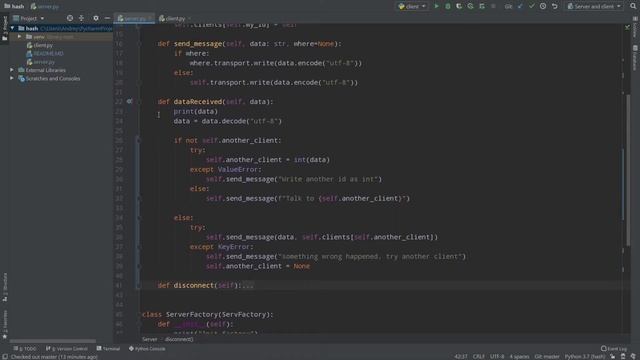
Task: Click the greyed-out stop button
Action: [493, 6]
